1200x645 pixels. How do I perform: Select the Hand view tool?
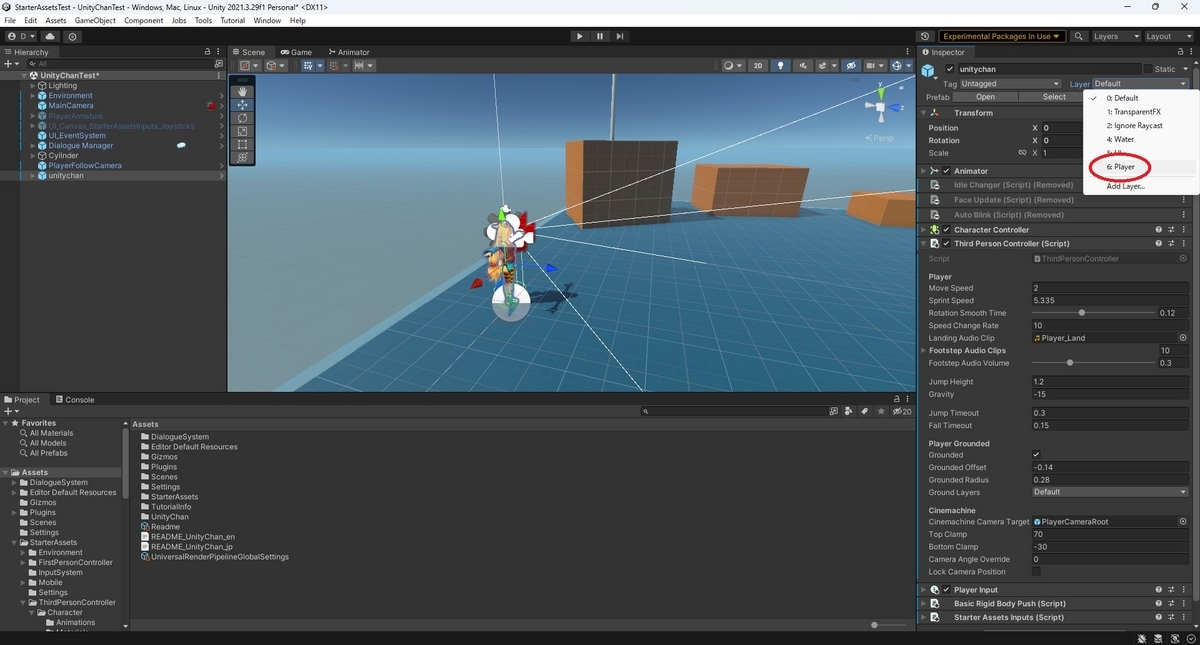pos(242,91)
